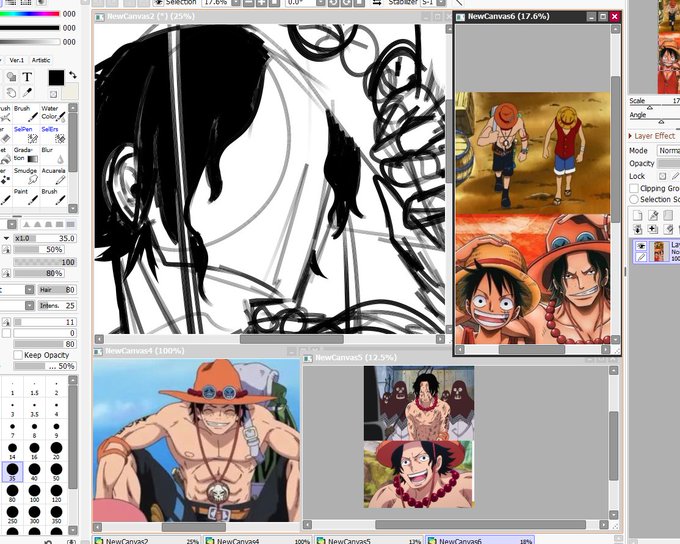Image resolution: width=680 pixels, height=544 pixels.
Task: Click the Hair 80 slider
Action: coord(57,290)
